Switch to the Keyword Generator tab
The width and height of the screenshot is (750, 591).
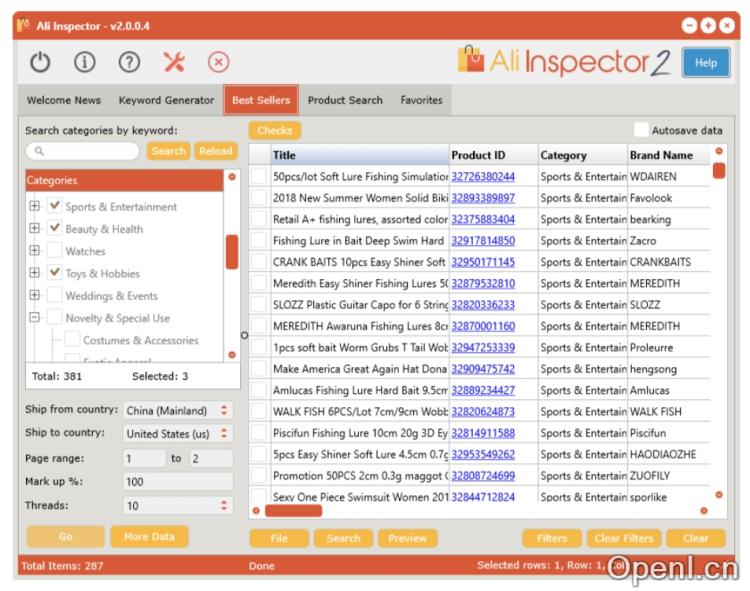point(166,100)
